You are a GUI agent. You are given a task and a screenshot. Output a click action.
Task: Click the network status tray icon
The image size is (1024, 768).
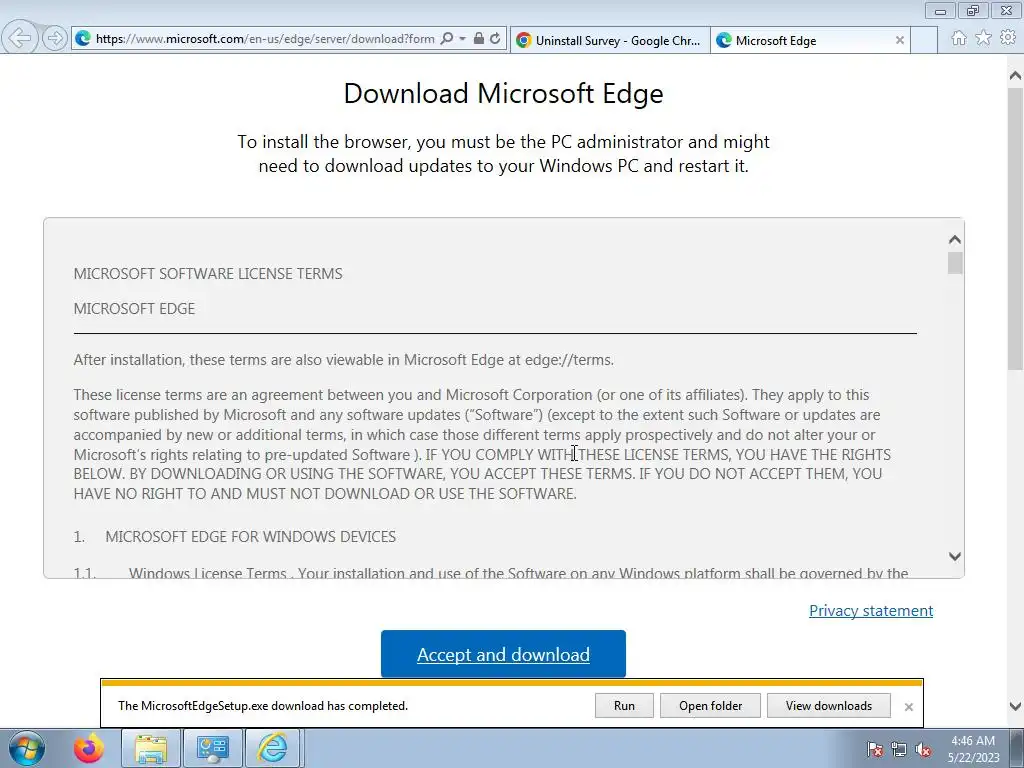pos(899,749)
